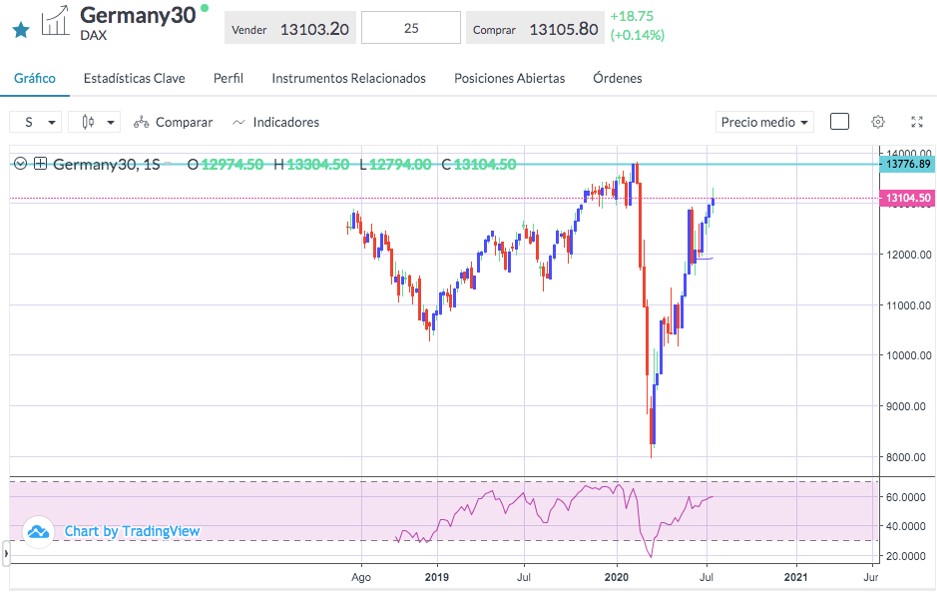Click the Ago label on time axis

361,577
